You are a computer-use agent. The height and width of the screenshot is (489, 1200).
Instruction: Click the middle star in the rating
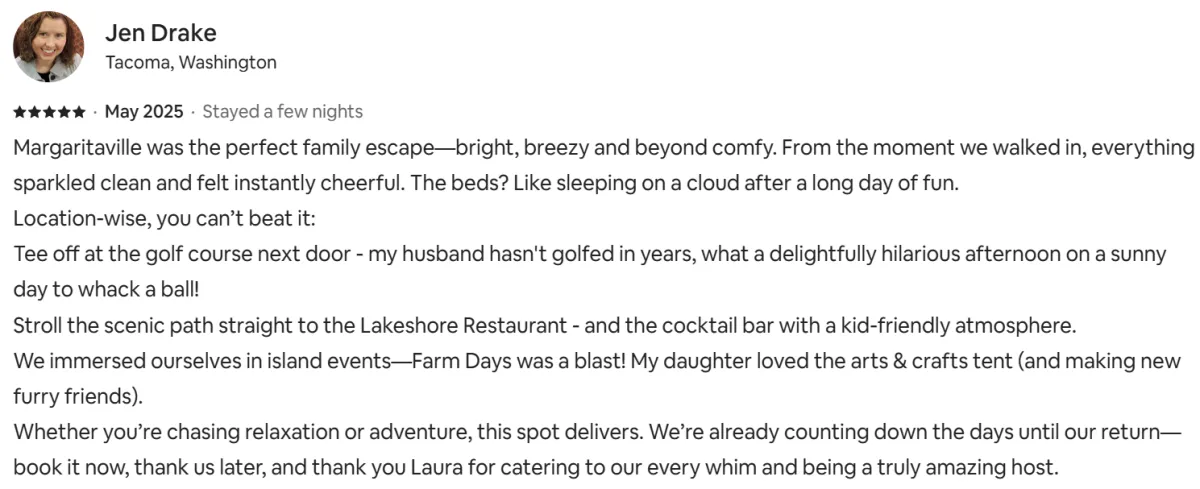(x=50, y=111)
